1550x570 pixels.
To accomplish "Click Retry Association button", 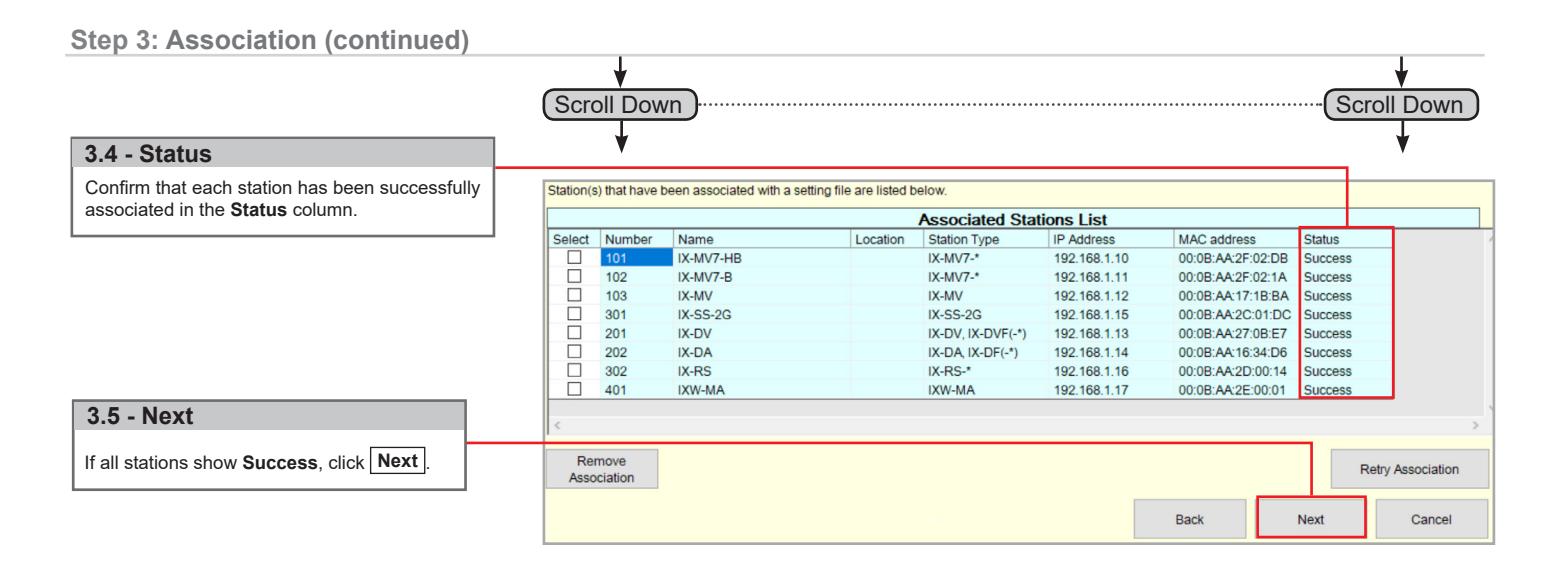I will (x=1410, y=468).
